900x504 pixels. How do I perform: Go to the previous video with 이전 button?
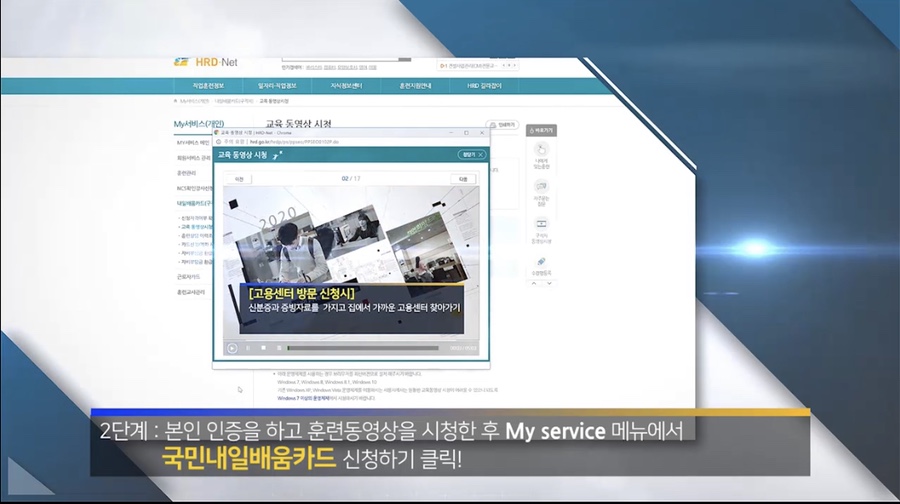(x=239, y=179)
